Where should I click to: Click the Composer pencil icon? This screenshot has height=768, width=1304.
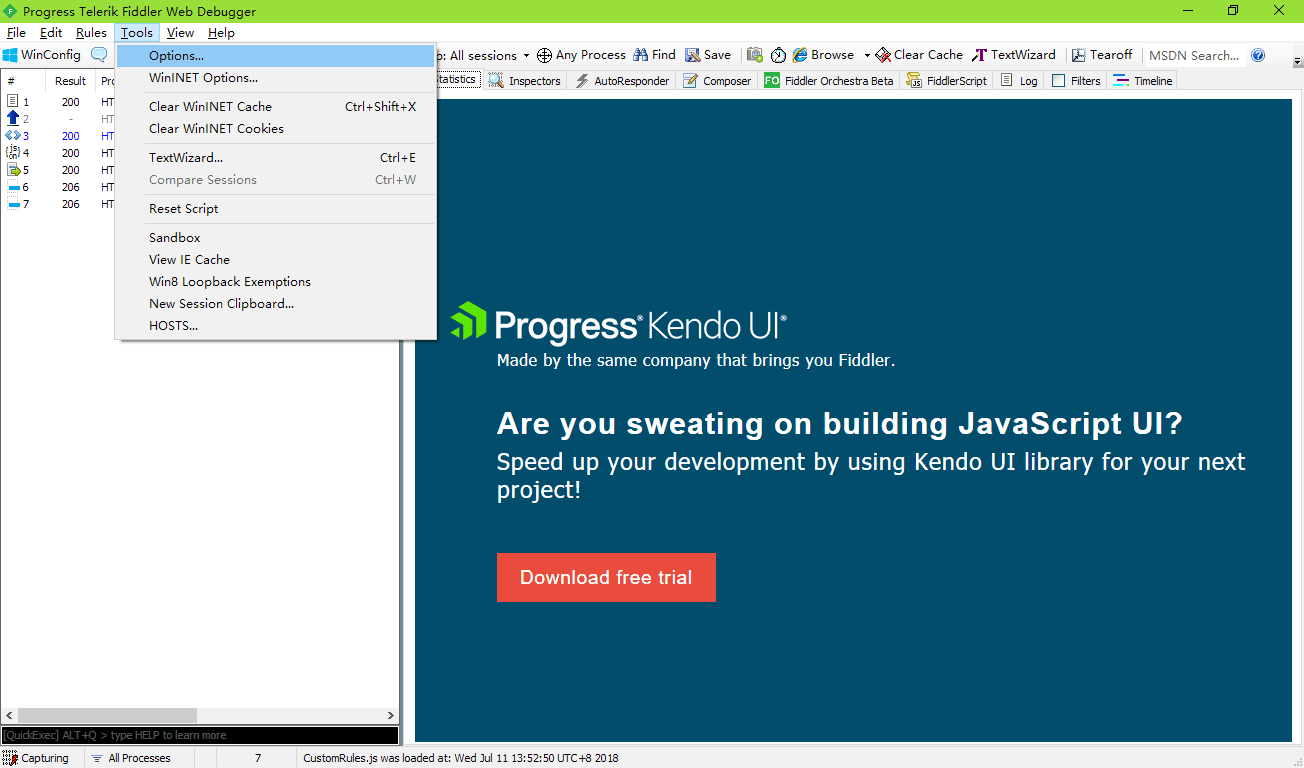(x=691, y=81)
